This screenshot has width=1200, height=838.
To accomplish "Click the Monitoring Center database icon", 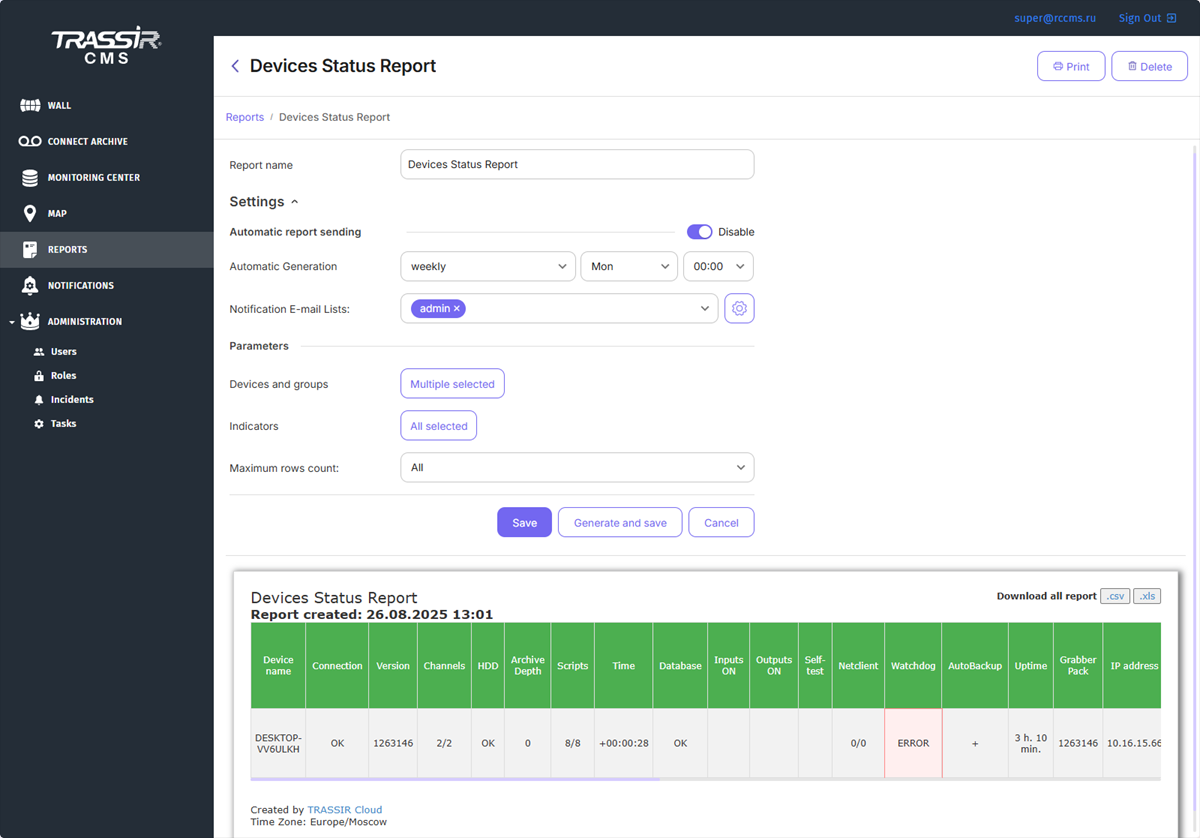I will point(30,178).
